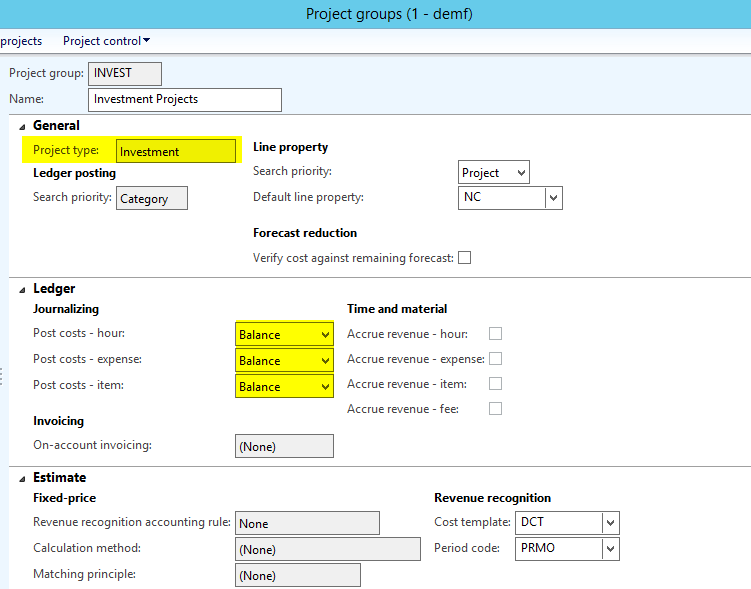Click the highlighted Project type field
Viewport: 751px width, 589px height.
click(x=176, y=152)
